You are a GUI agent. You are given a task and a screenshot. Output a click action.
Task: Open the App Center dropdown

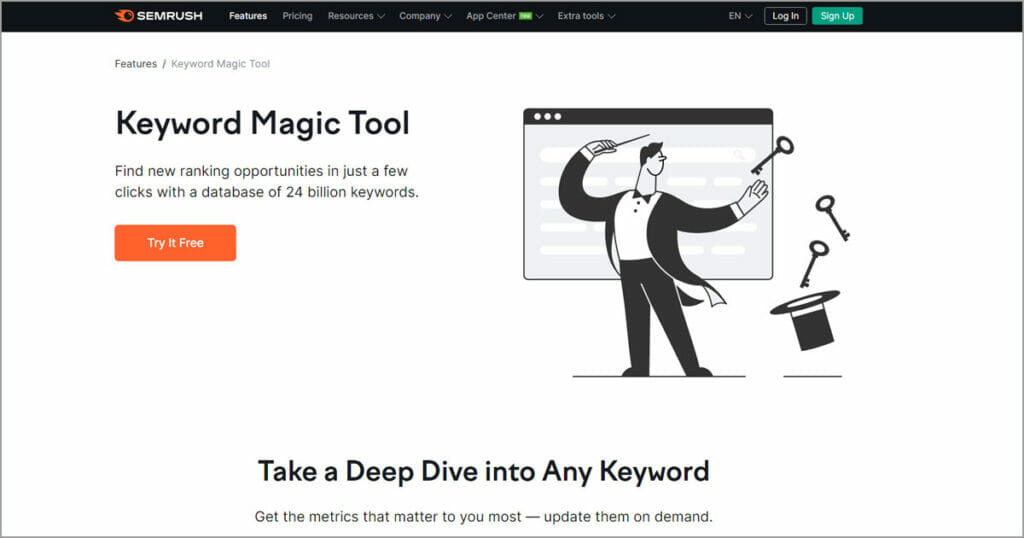coord(504,16)
